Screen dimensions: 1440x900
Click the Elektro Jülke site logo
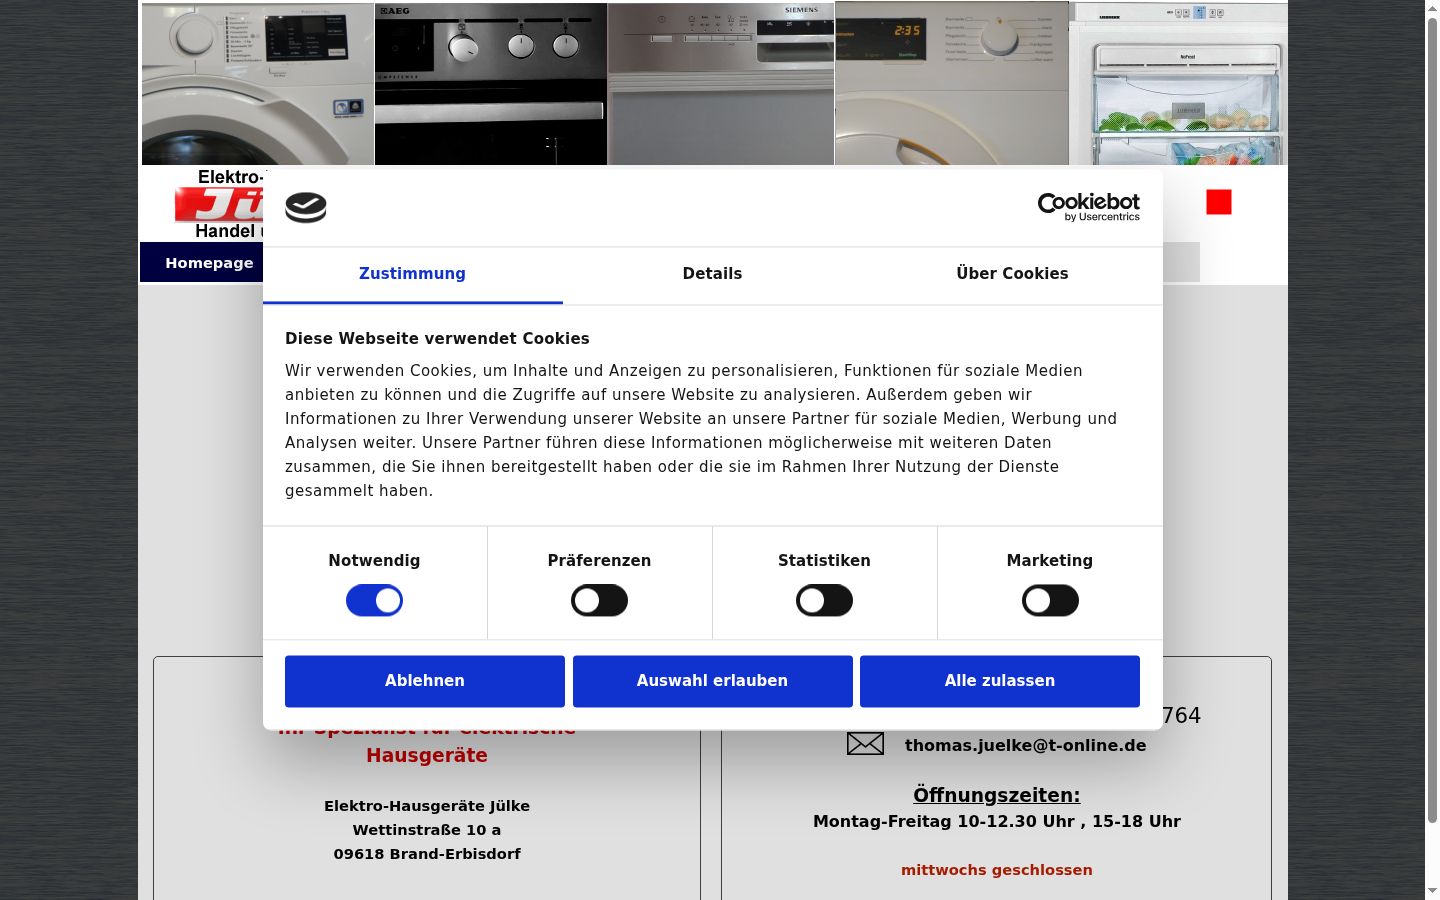[220, 204]
